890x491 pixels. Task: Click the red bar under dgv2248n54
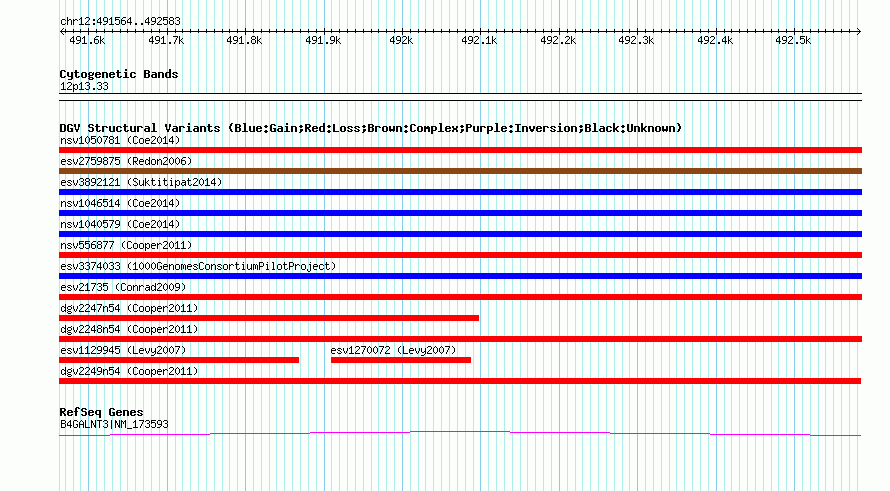pyautogui.click(x=460, y=339)
